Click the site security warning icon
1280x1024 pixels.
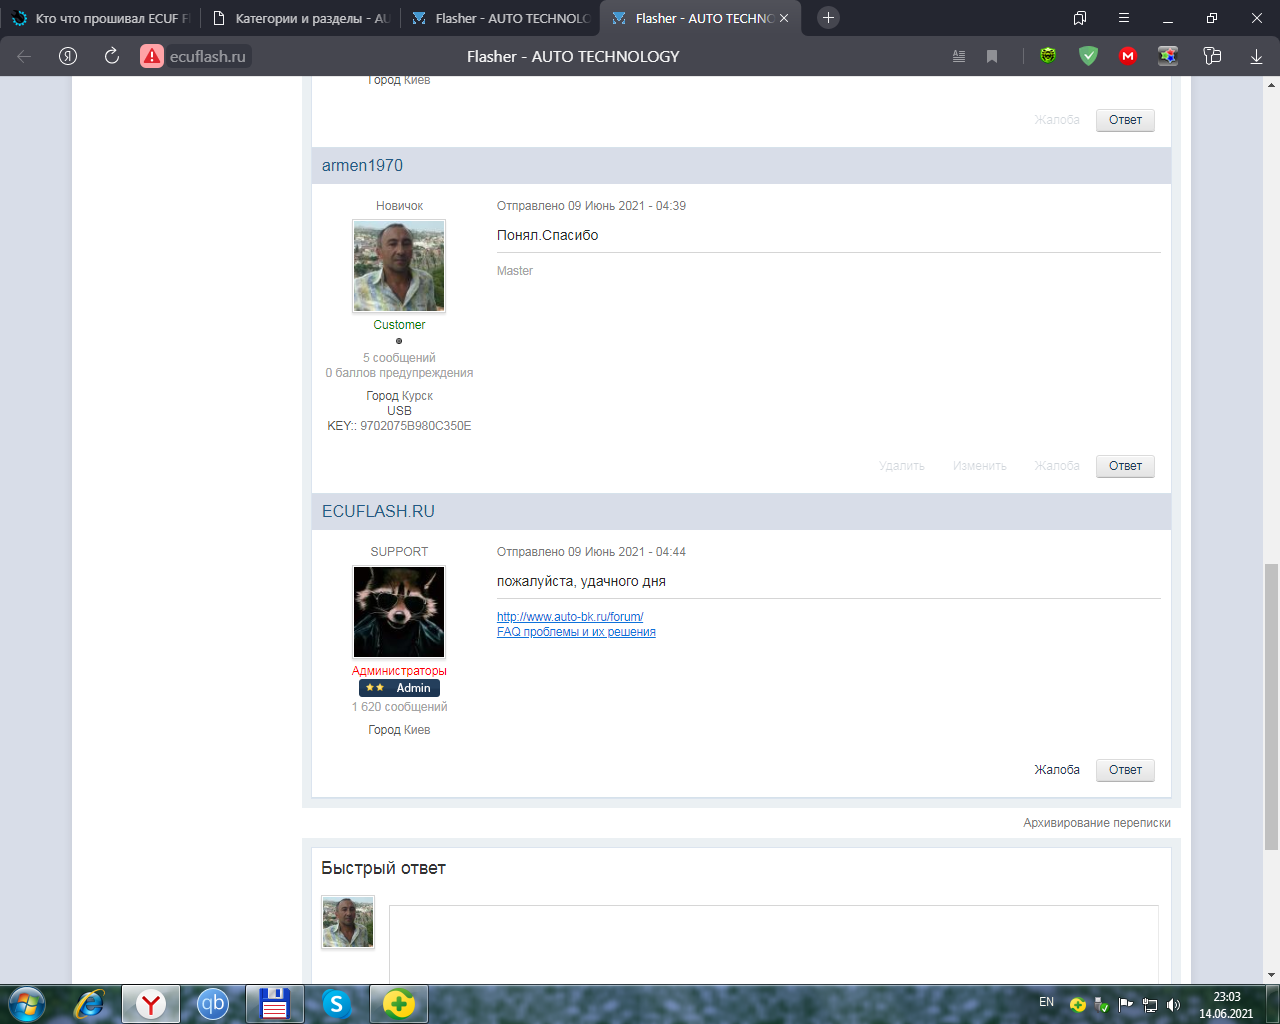(152, 56)
